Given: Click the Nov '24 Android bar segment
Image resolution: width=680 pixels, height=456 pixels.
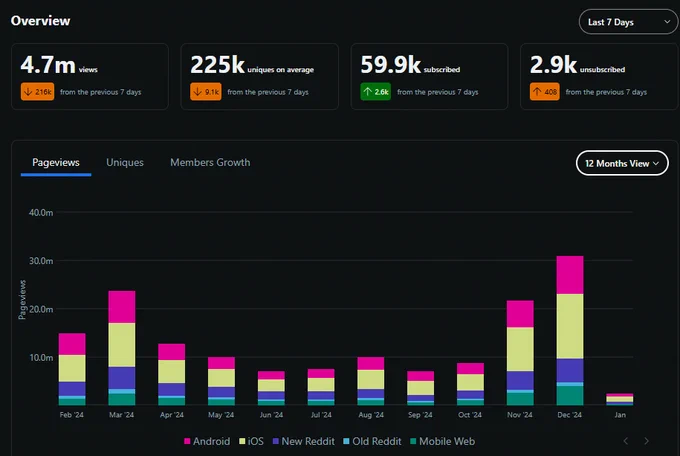Looking at the screenshot, I should coord(520,314).
